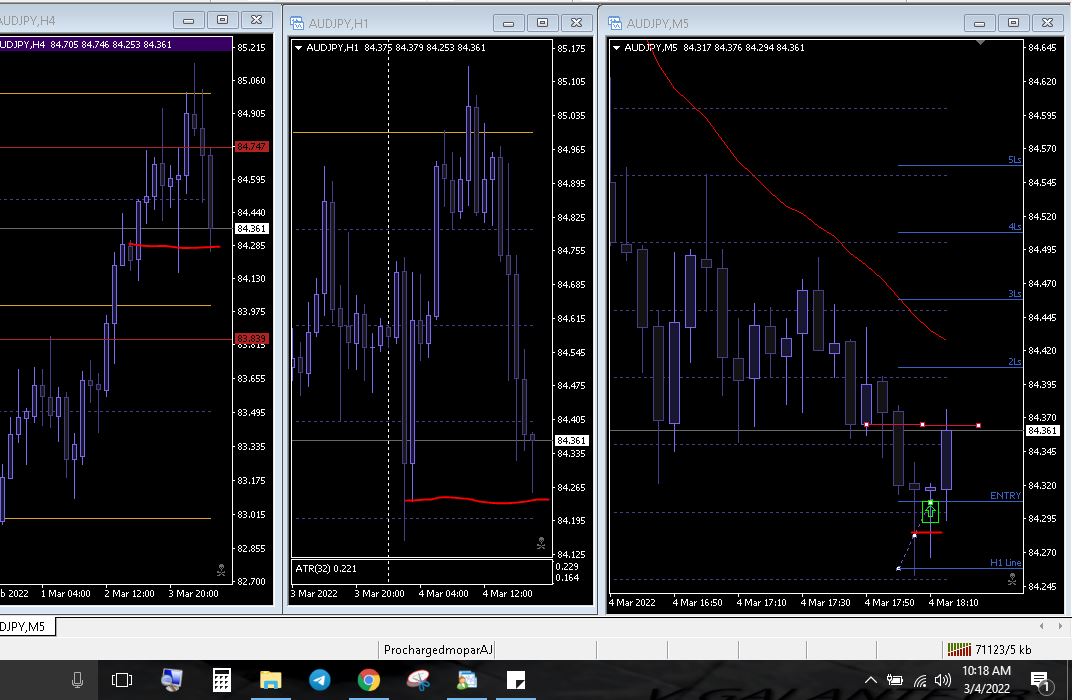Click the green buy arrow on M5 chart
The image size is (1072, 700).
pyautogui.click(x=930, y=511)
